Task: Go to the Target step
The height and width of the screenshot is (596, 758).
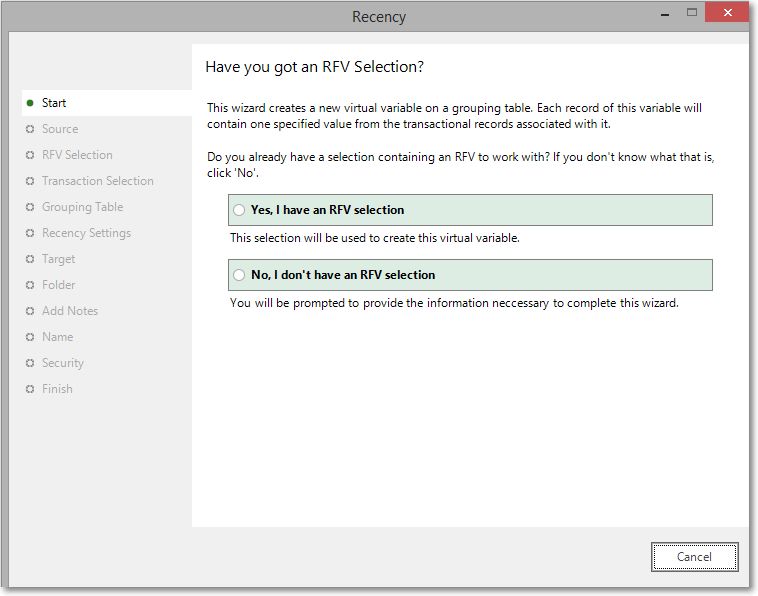Action: tap(58, 259)
